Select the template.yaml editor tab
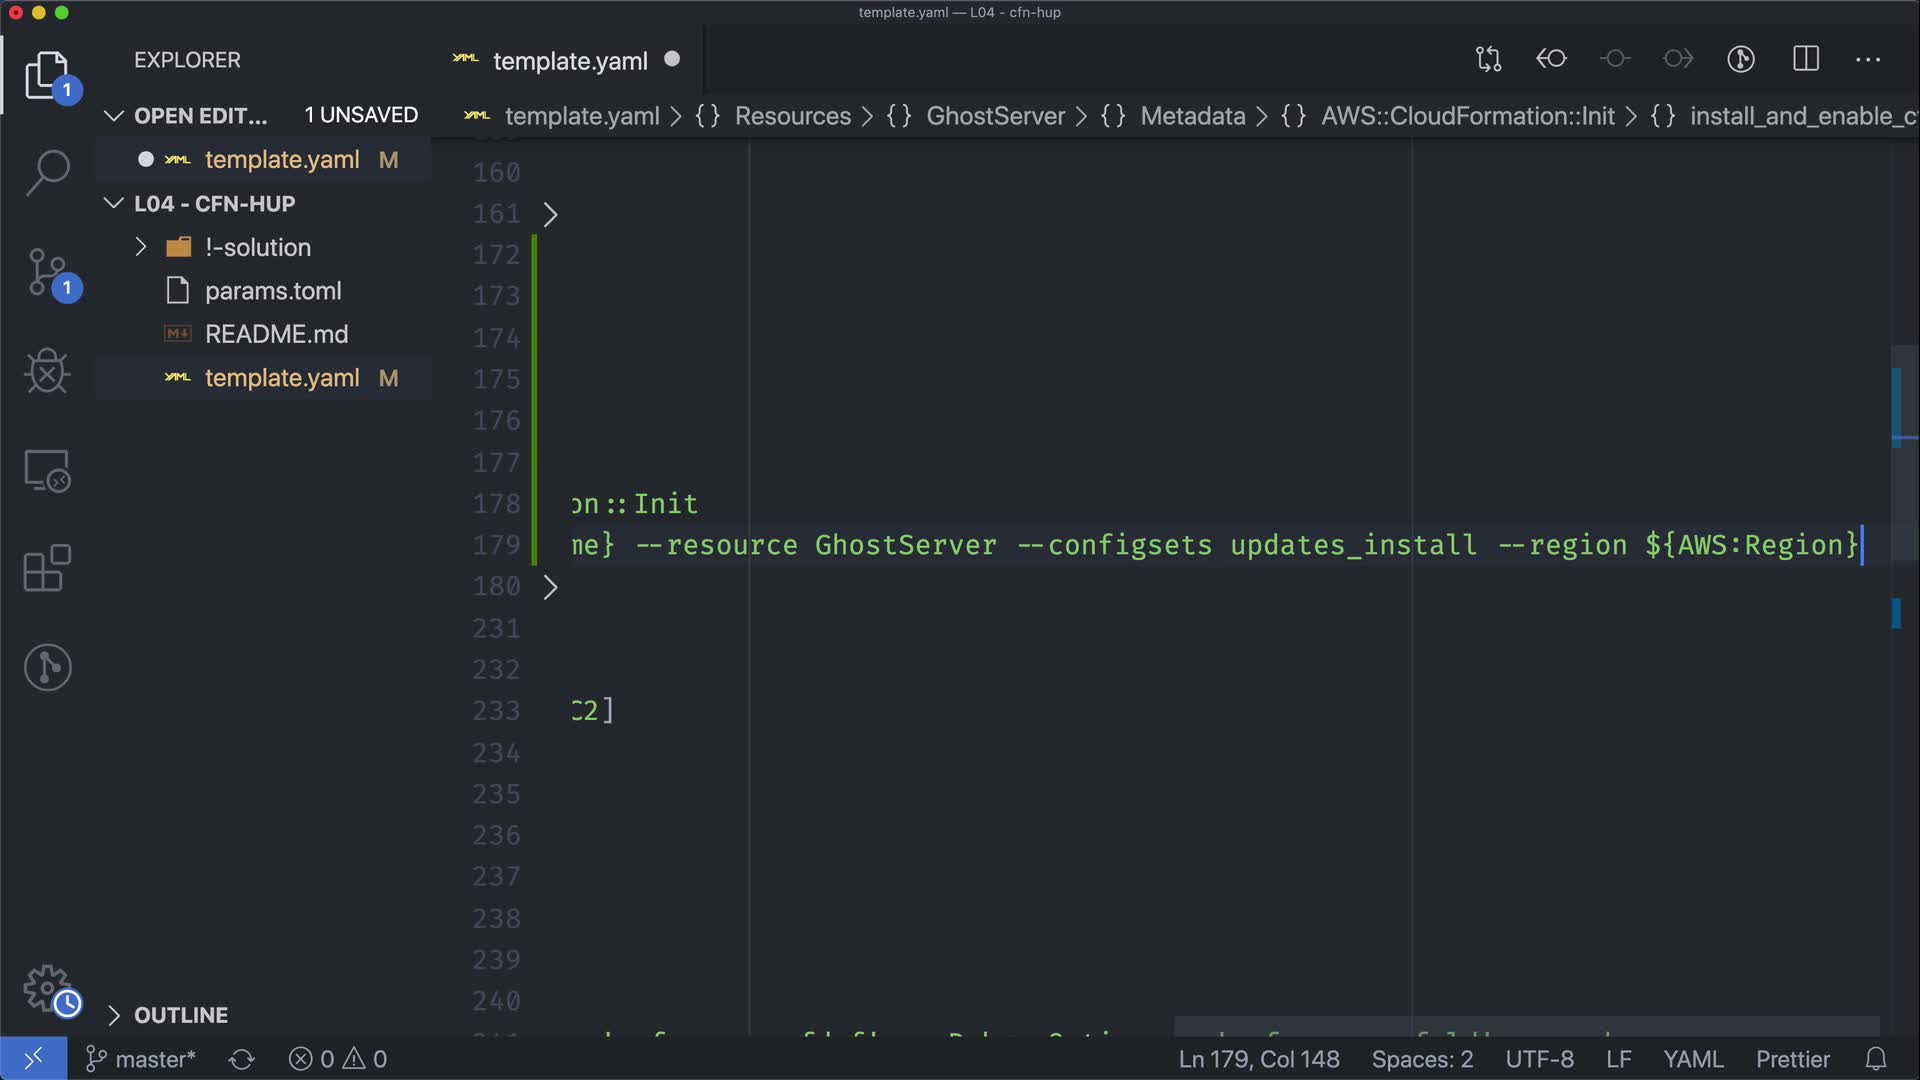The width and height of the screenshot is (1920, 1080). (570, 61)
